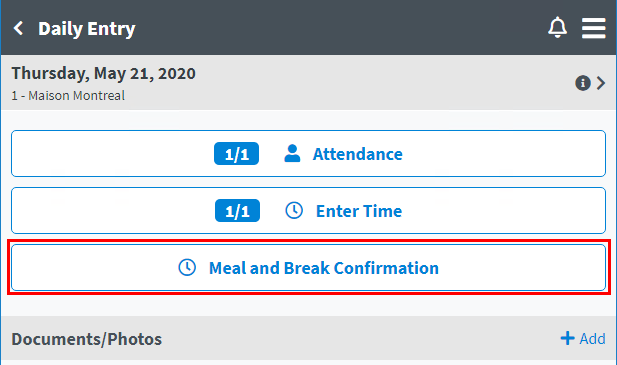Open the Attendance section
Screen dimensions: 617x365
tap(308, 153)
